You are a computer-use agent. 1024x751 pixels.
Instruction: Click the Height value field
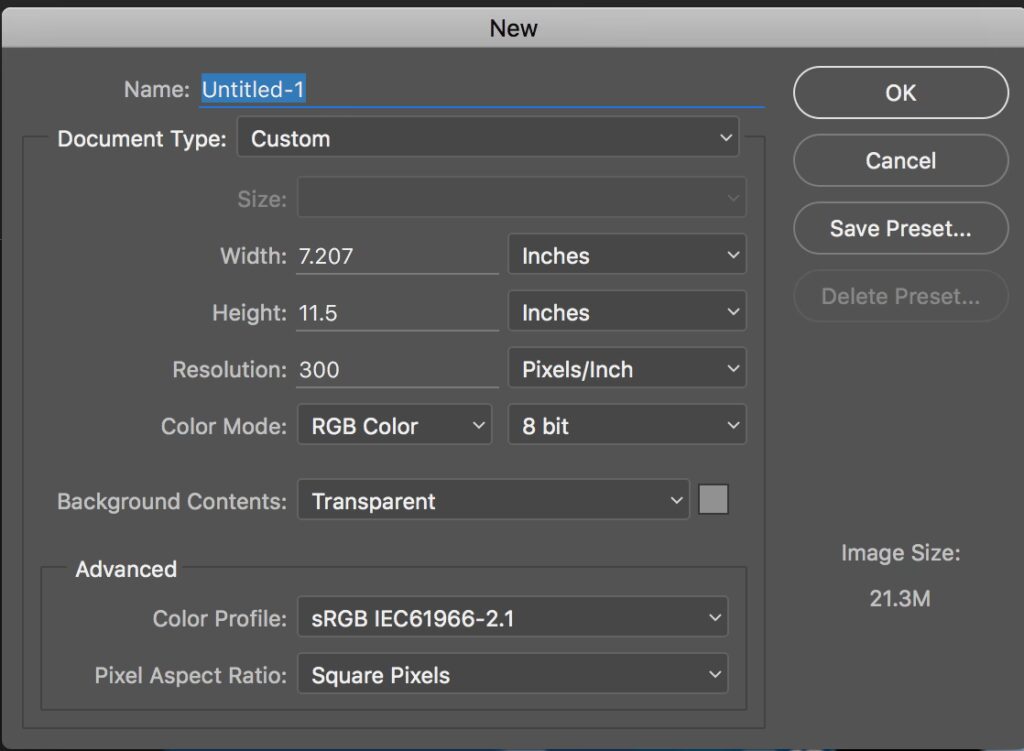397,313
